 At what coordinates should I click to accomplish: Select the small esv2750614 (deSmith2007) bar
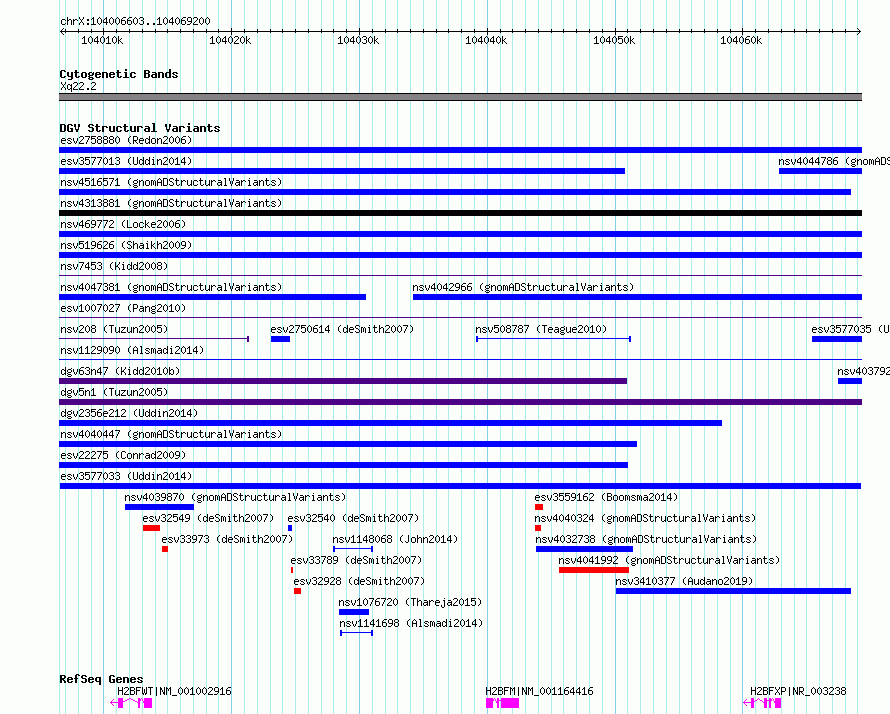[x=280, y=339]
